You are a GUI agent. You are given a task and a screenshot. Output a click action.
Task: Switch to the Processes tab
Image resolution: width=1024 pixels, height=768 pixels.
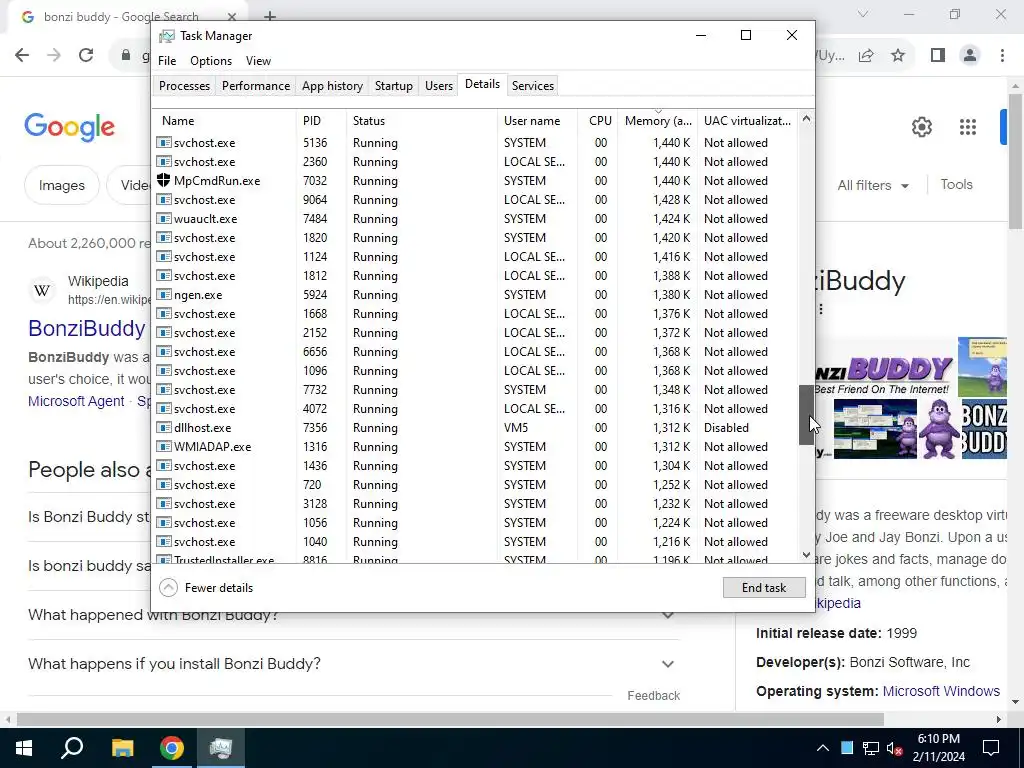point(184,86)
